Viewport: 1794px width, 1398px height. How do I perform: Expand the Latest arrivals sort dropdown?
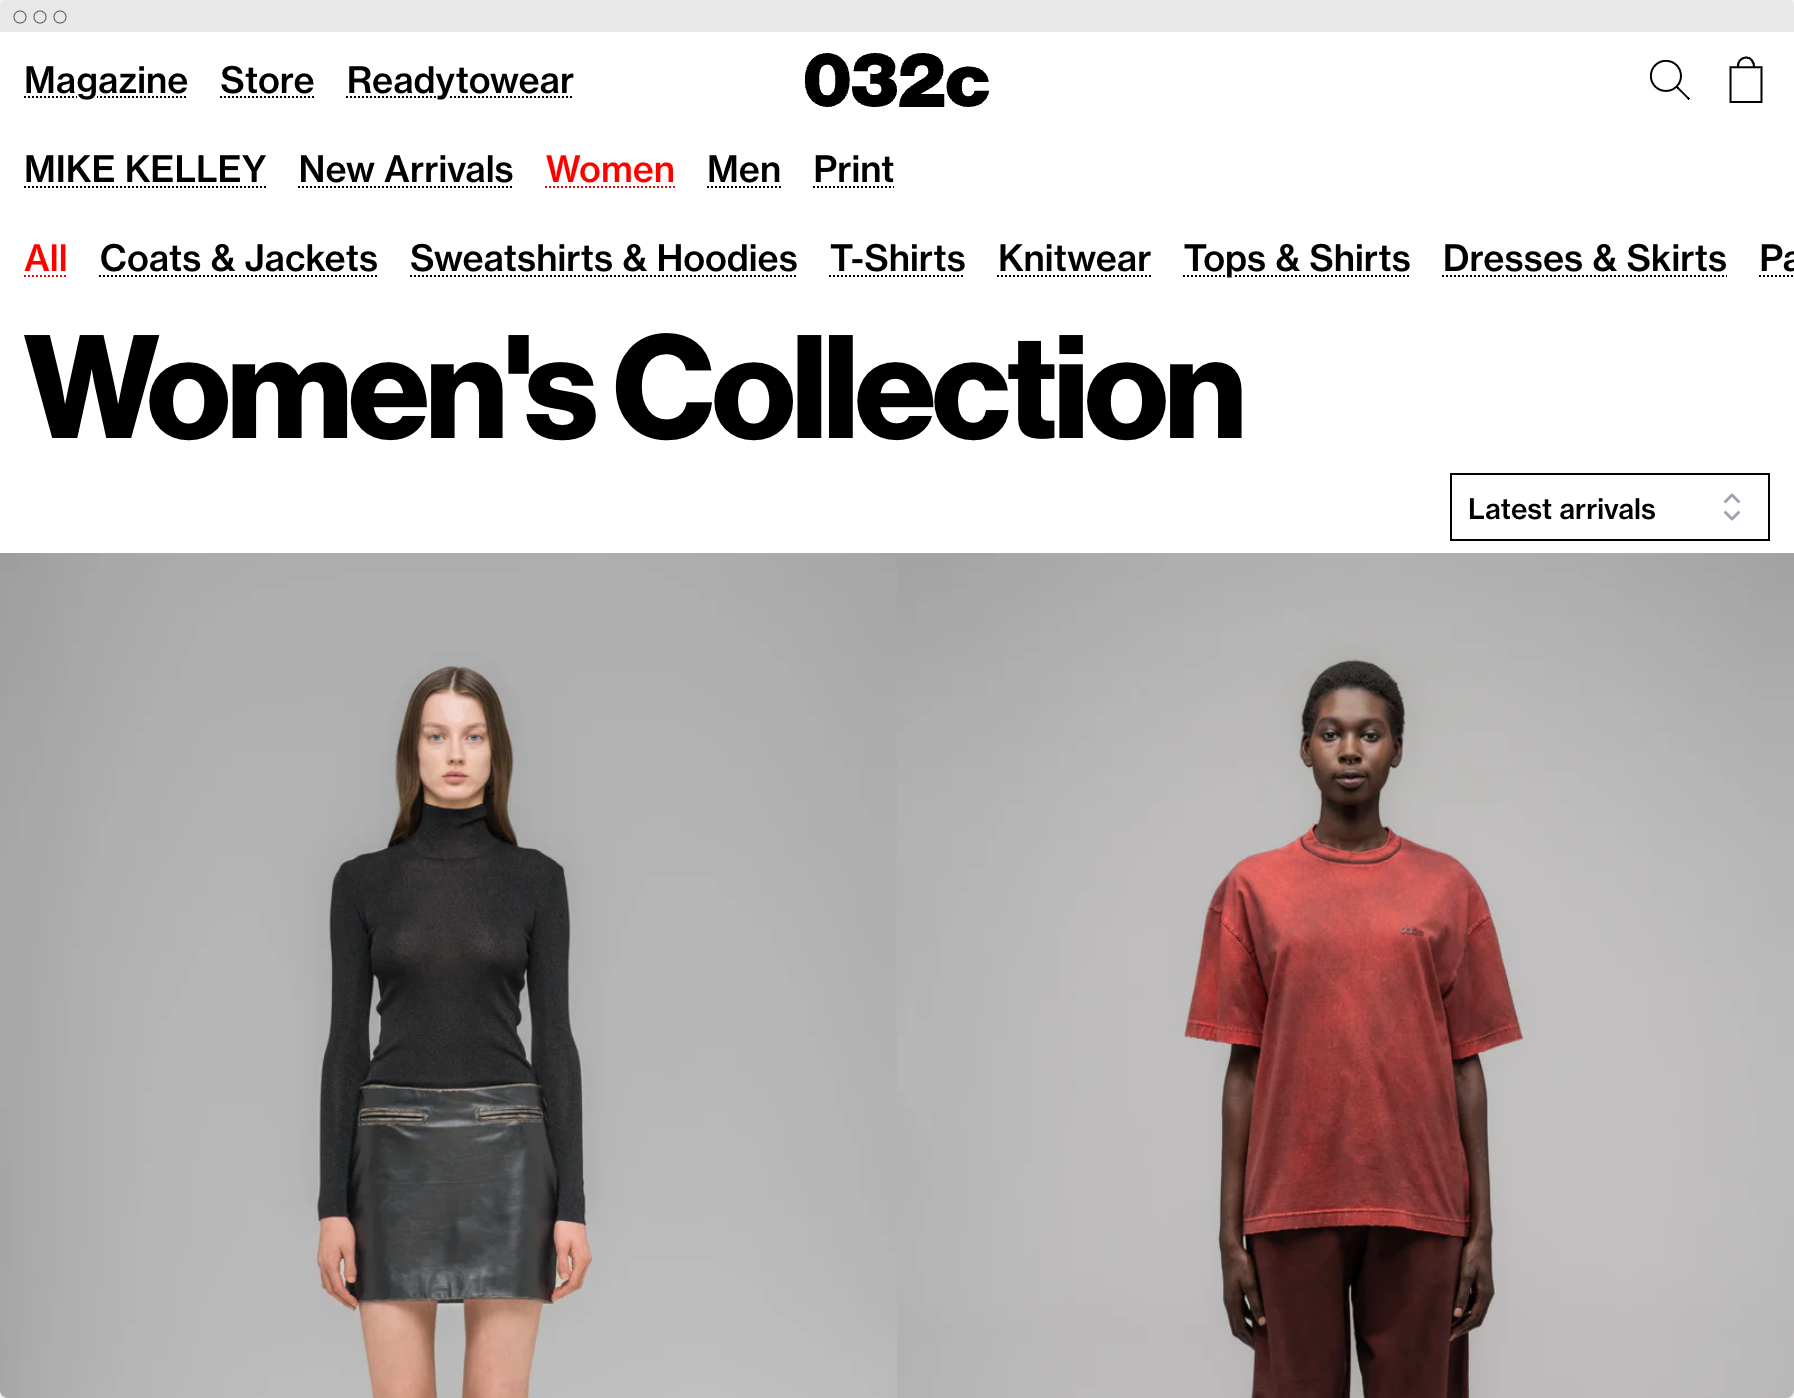point(1609,507)
